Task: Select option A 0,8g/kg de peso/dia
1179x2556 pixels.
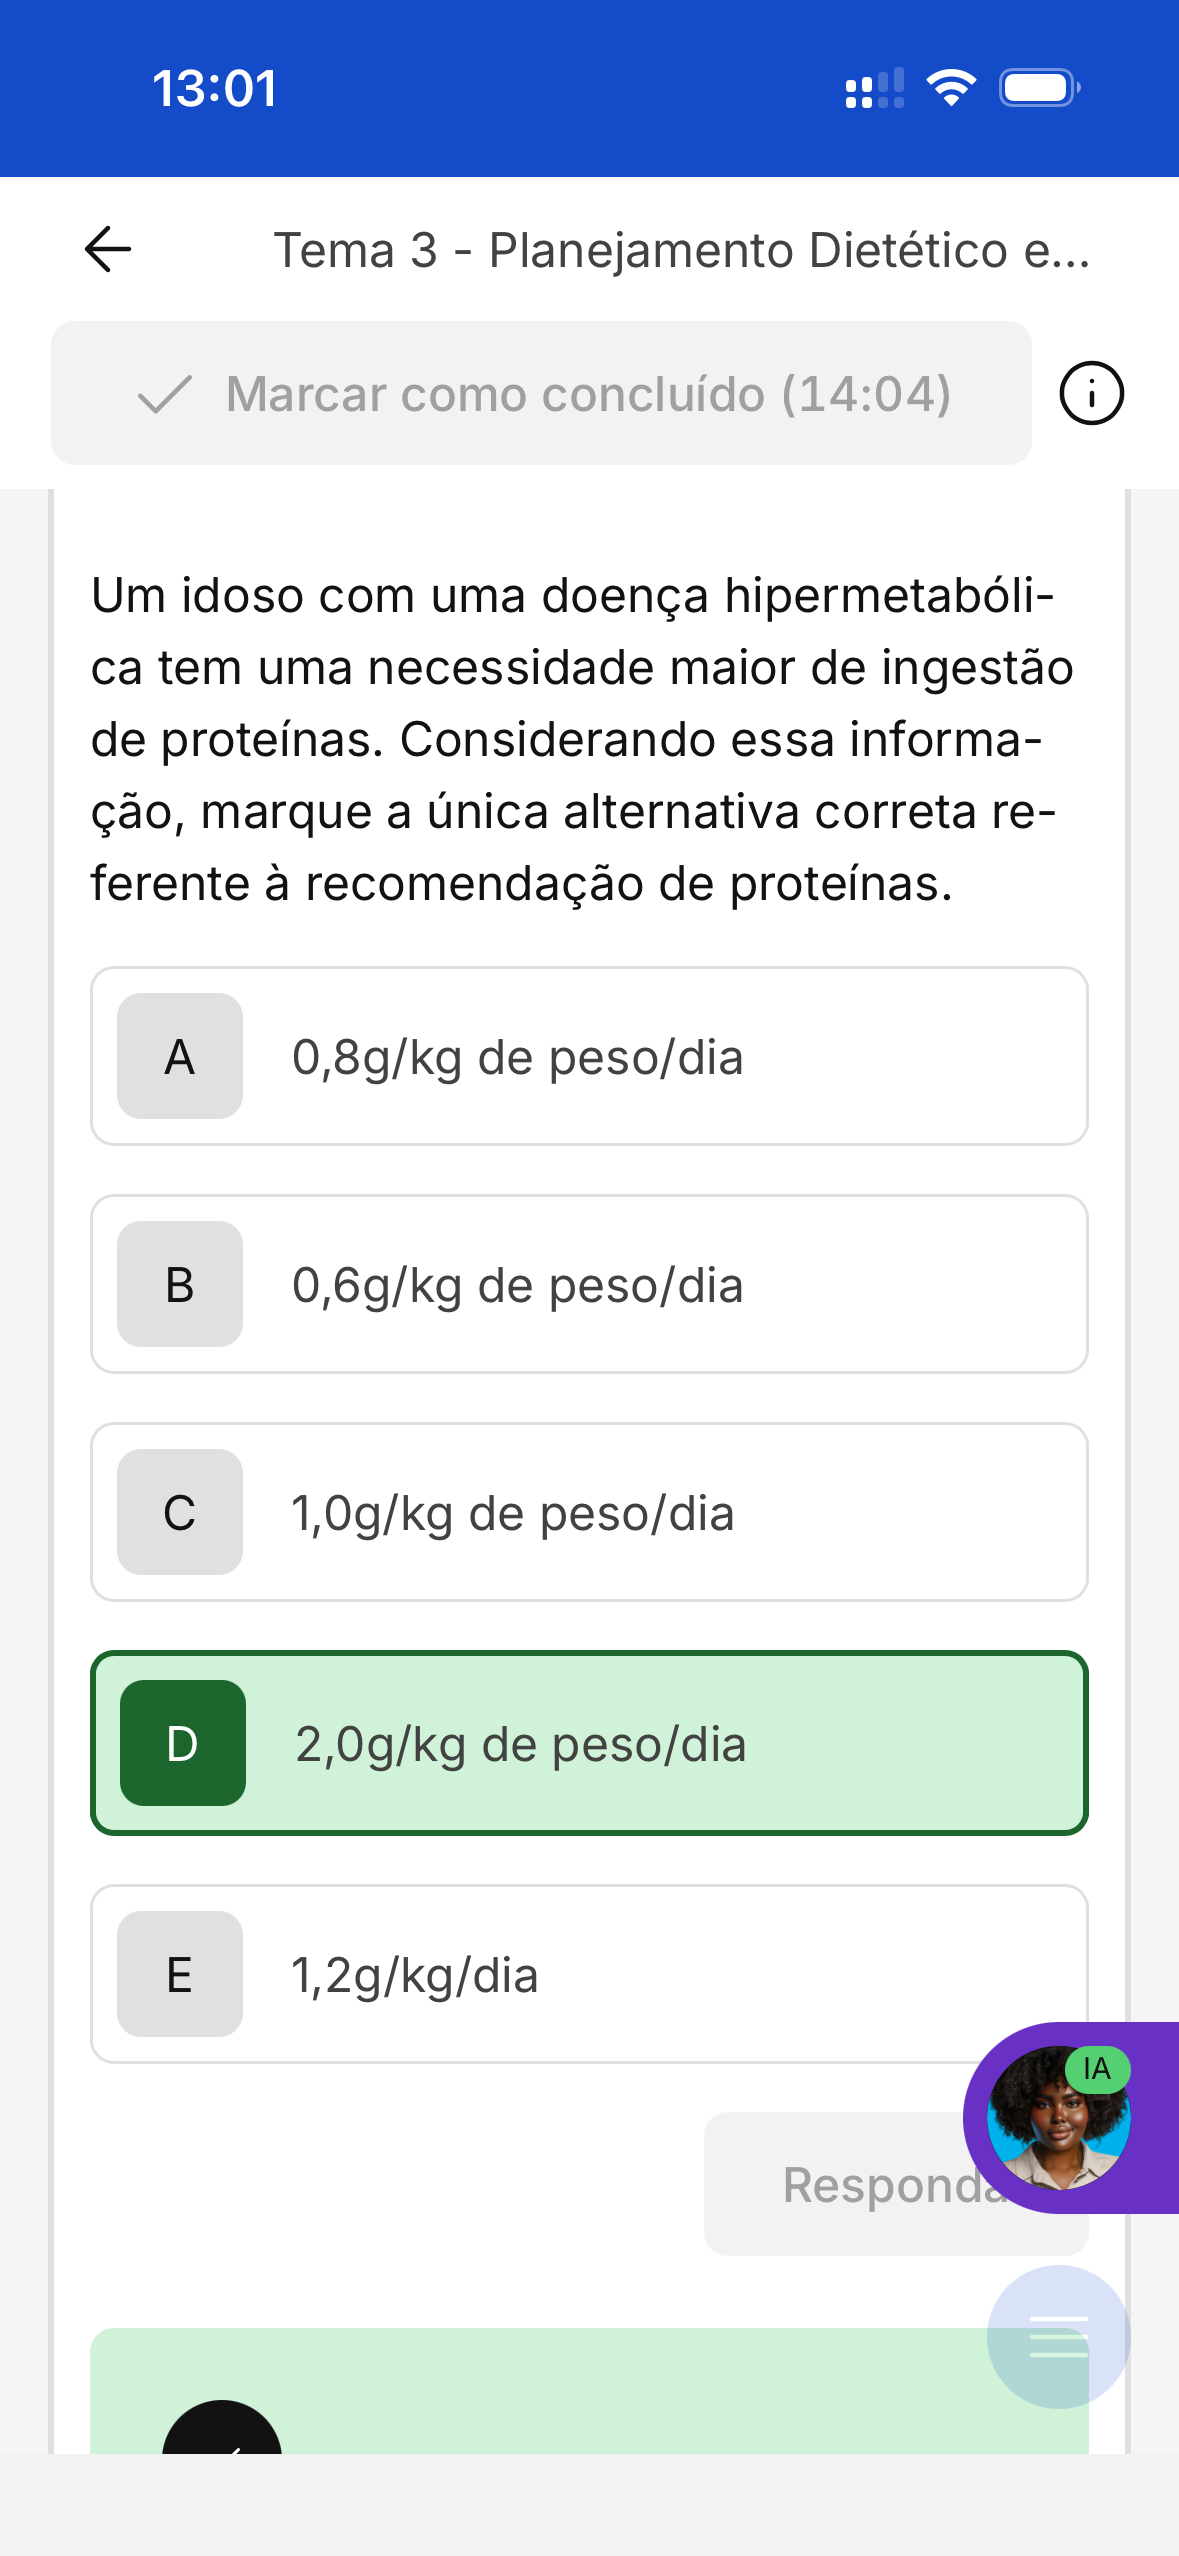Action: tap(589, 1056)
